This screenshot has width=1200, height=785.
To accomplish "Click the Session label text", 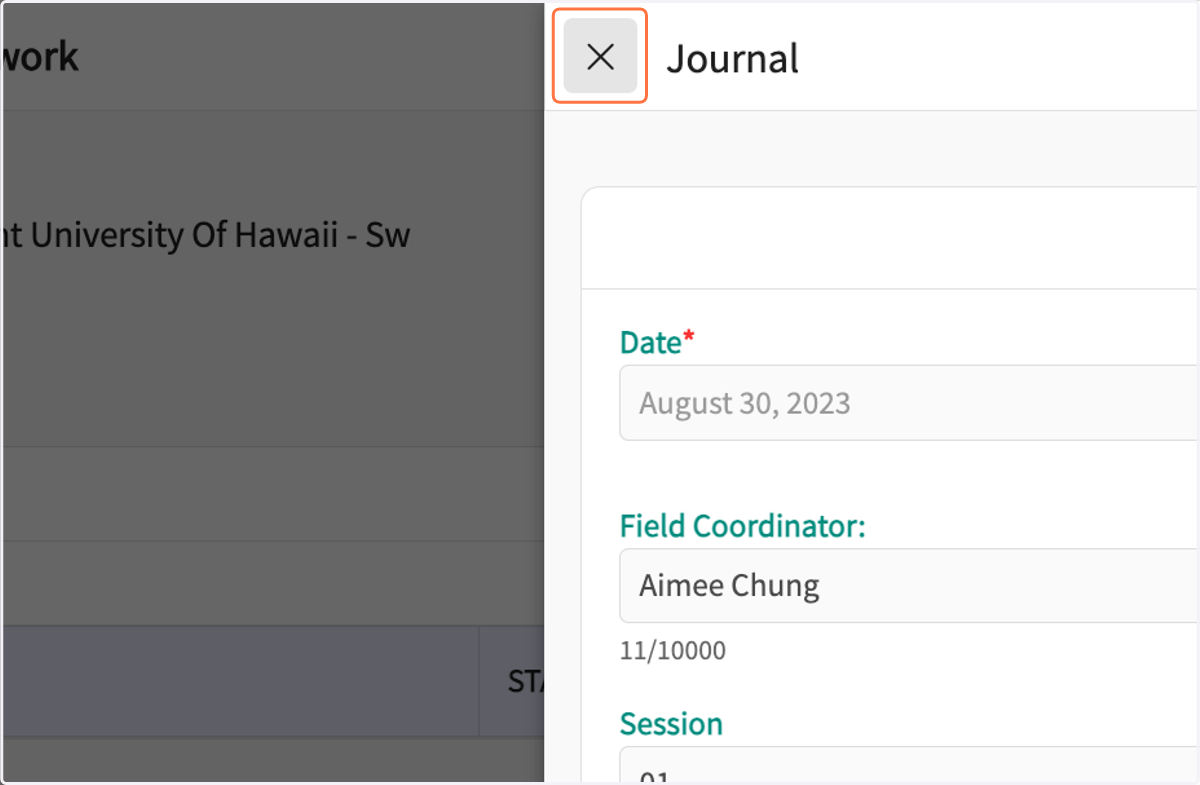I will [671, 723].
